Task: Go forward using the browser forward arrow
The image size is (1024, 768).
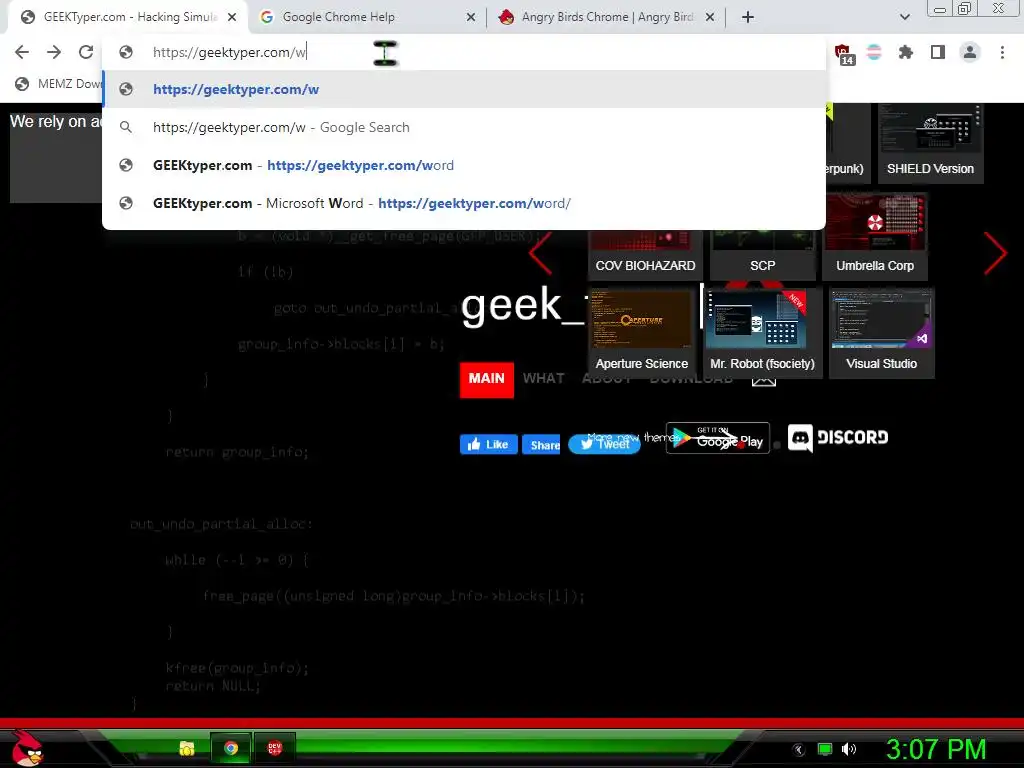Action: coord(54,52)
